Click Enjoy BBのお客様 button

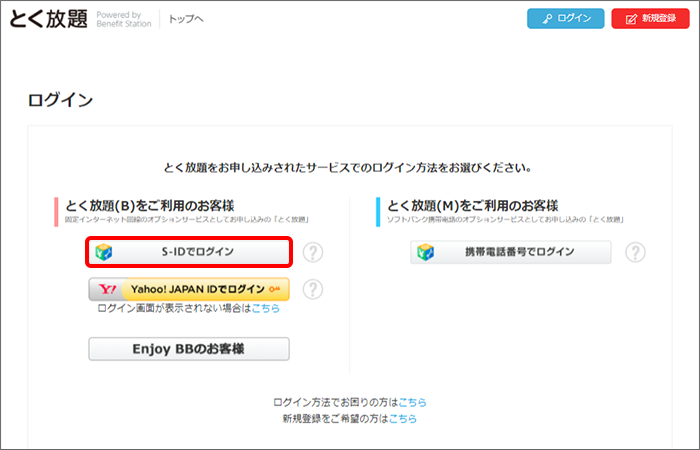pyautogui.click(x=189, y=349)
